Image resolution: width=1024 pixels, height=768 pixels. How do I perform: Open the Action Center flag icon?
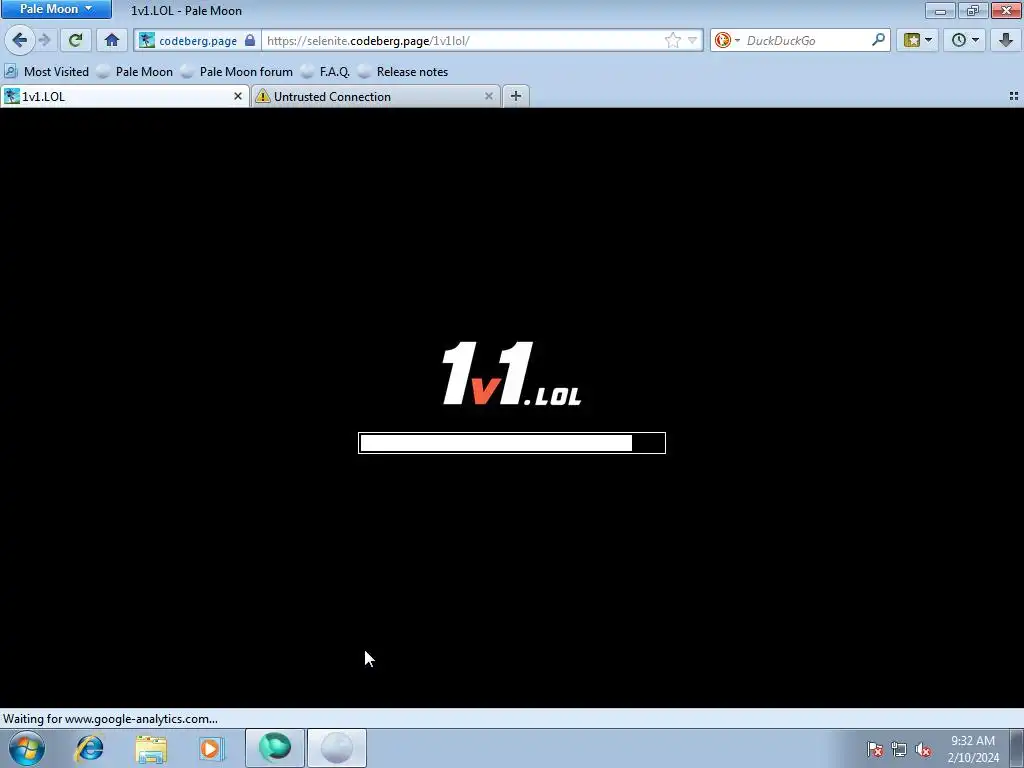[875, 749]
